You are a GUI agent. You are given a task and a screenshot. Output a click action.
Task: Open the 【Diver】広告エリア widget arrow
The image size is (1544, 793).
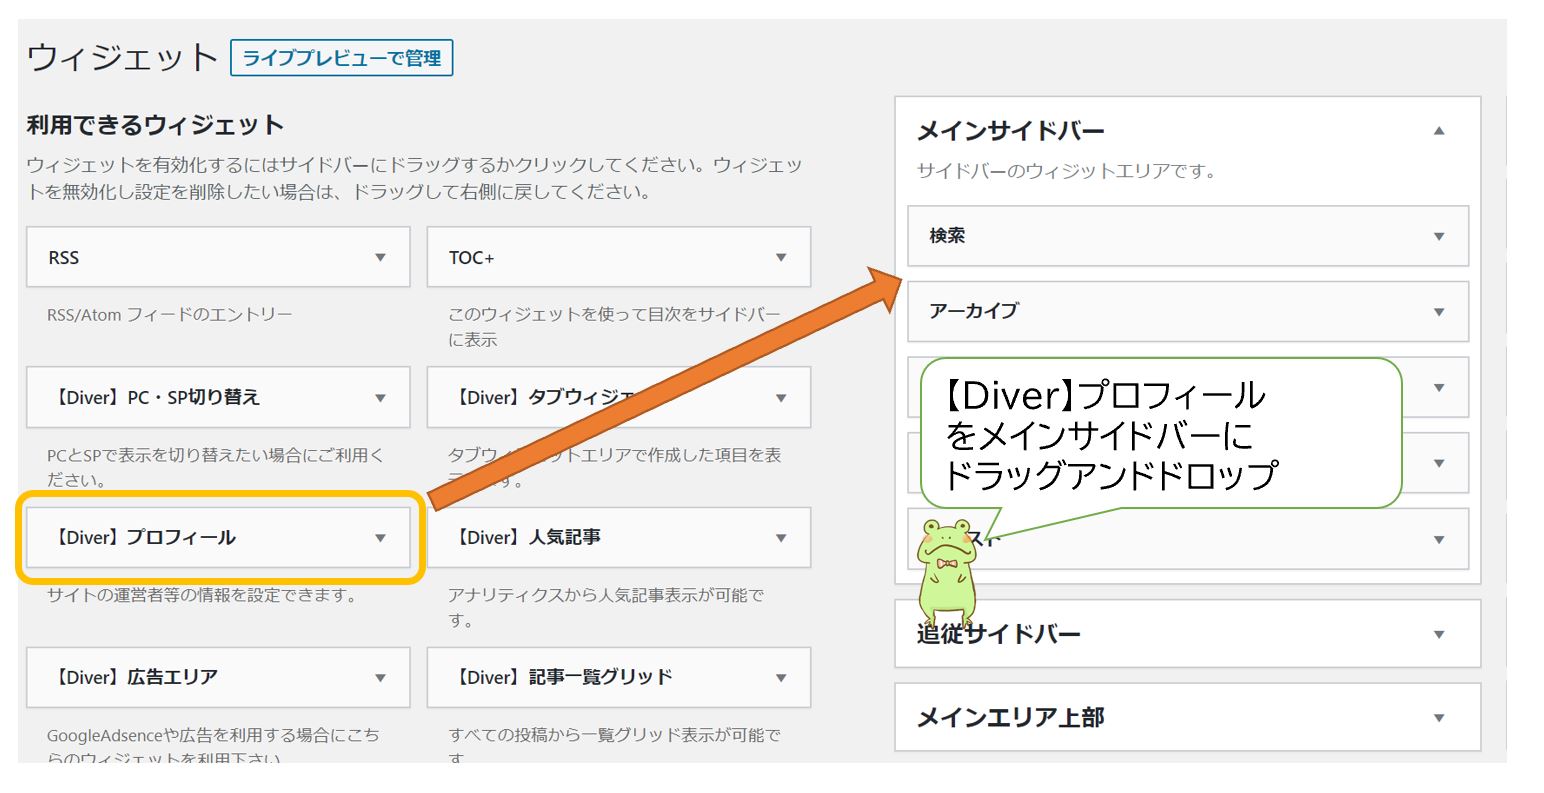380,678
